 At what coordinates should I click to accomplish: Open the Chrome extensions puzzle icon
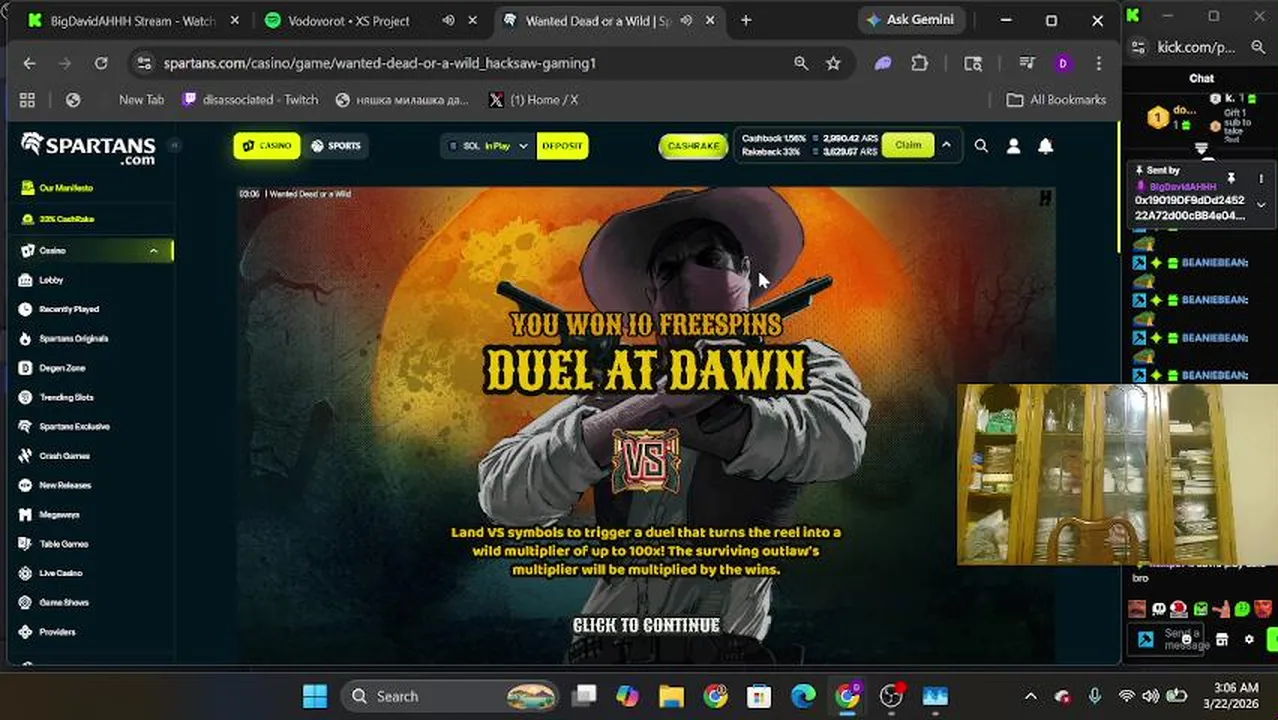(x=920, y=63)
